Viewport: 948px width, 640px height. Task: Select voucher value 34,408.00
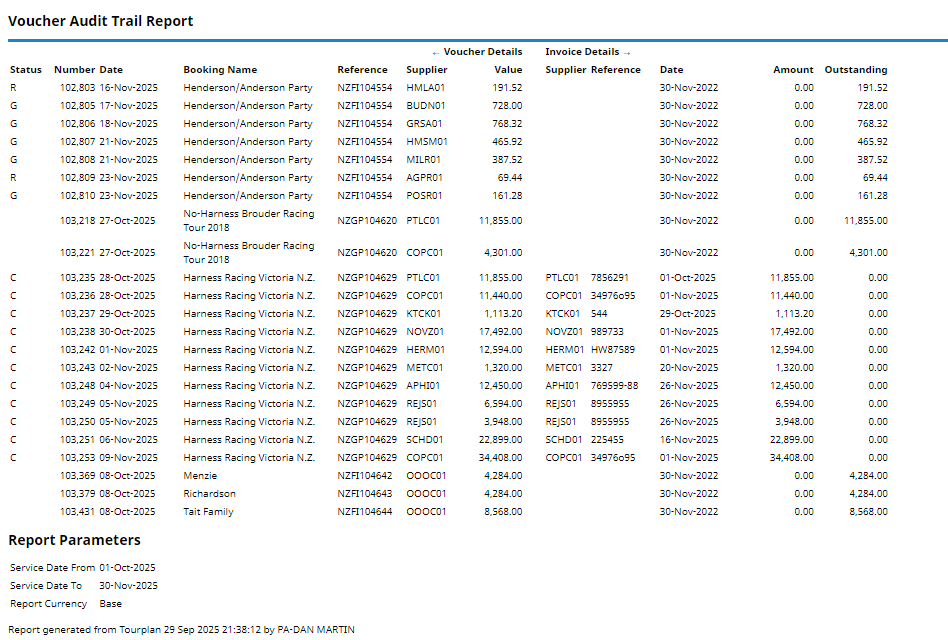pos(500,458)
